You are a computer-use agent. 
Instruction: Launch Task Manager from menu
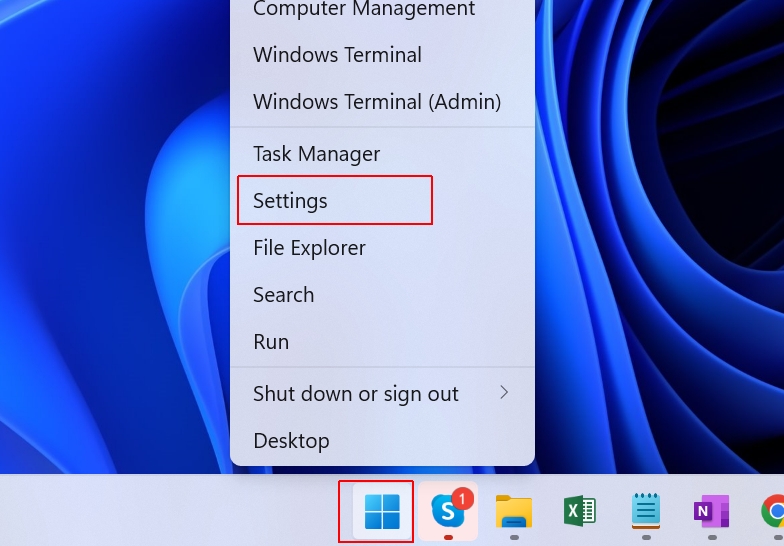(382, 154)
